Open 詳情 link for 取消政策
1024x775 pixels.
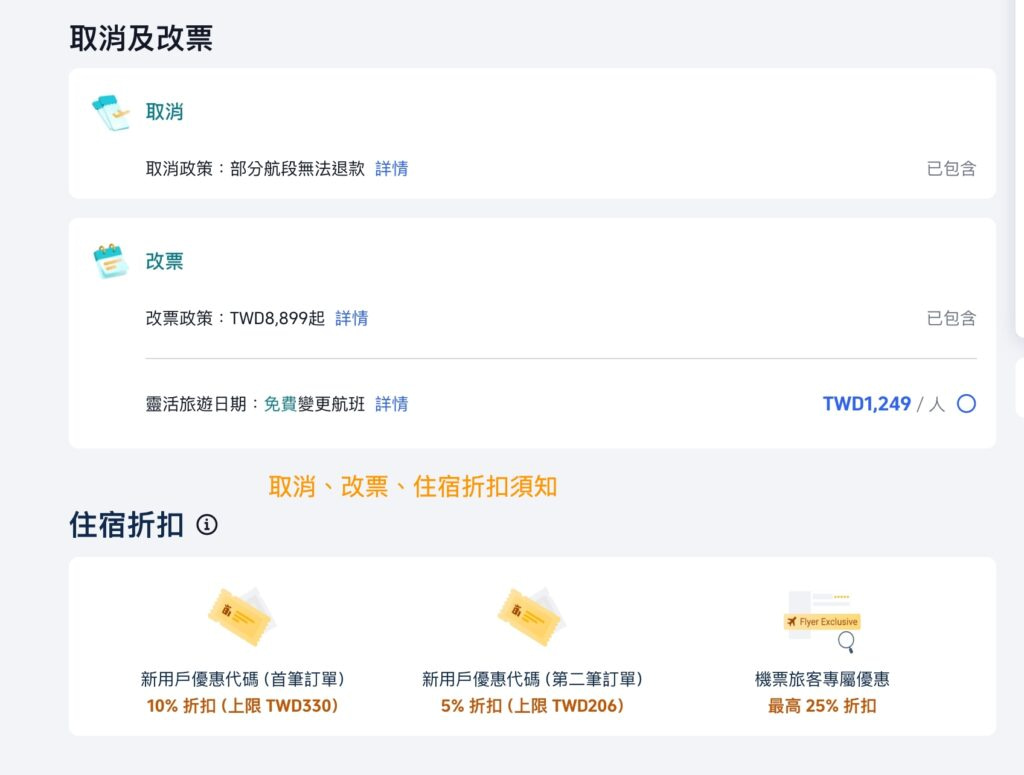pos(392,168)
